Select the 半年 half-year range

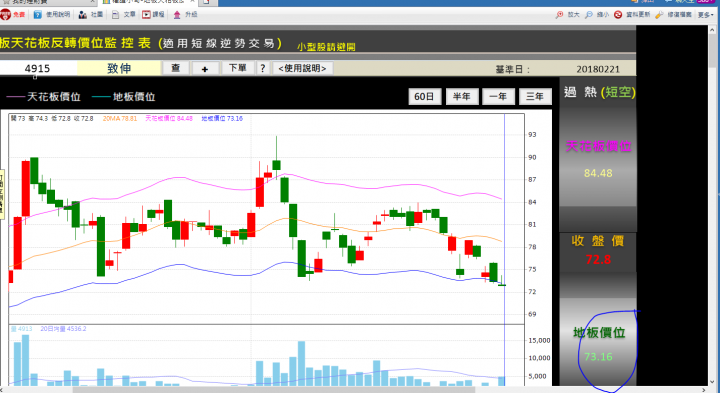click(461, 96)
